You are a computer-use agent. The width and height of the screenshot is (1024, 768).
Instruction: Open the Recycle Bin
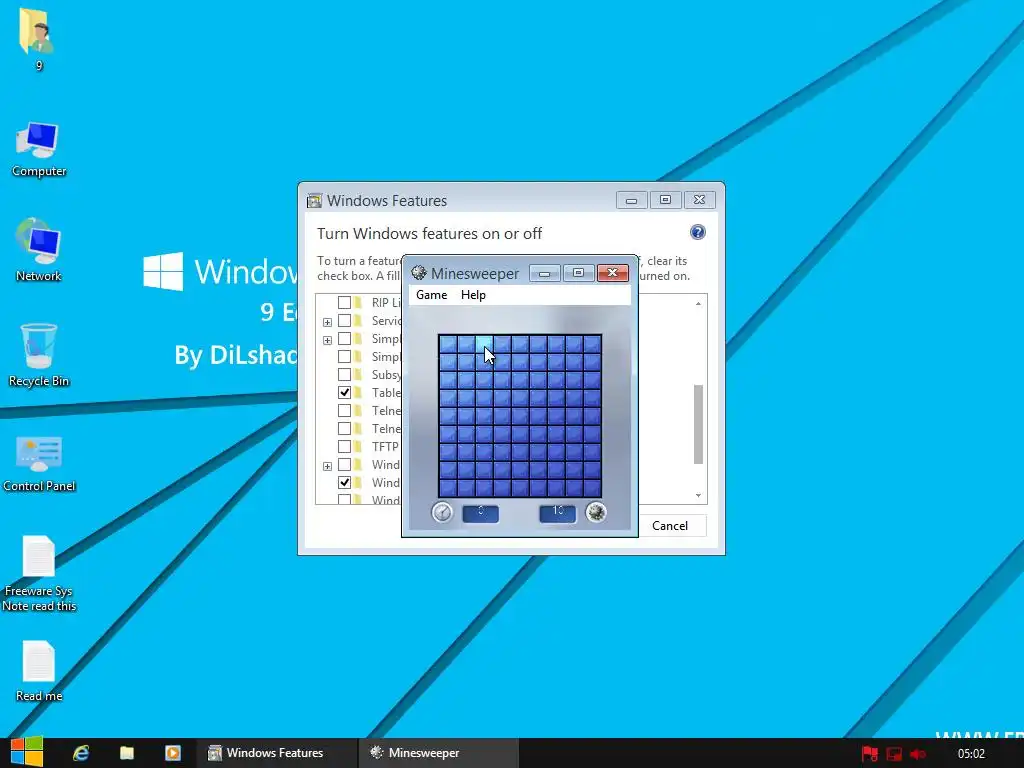[39, 355]
